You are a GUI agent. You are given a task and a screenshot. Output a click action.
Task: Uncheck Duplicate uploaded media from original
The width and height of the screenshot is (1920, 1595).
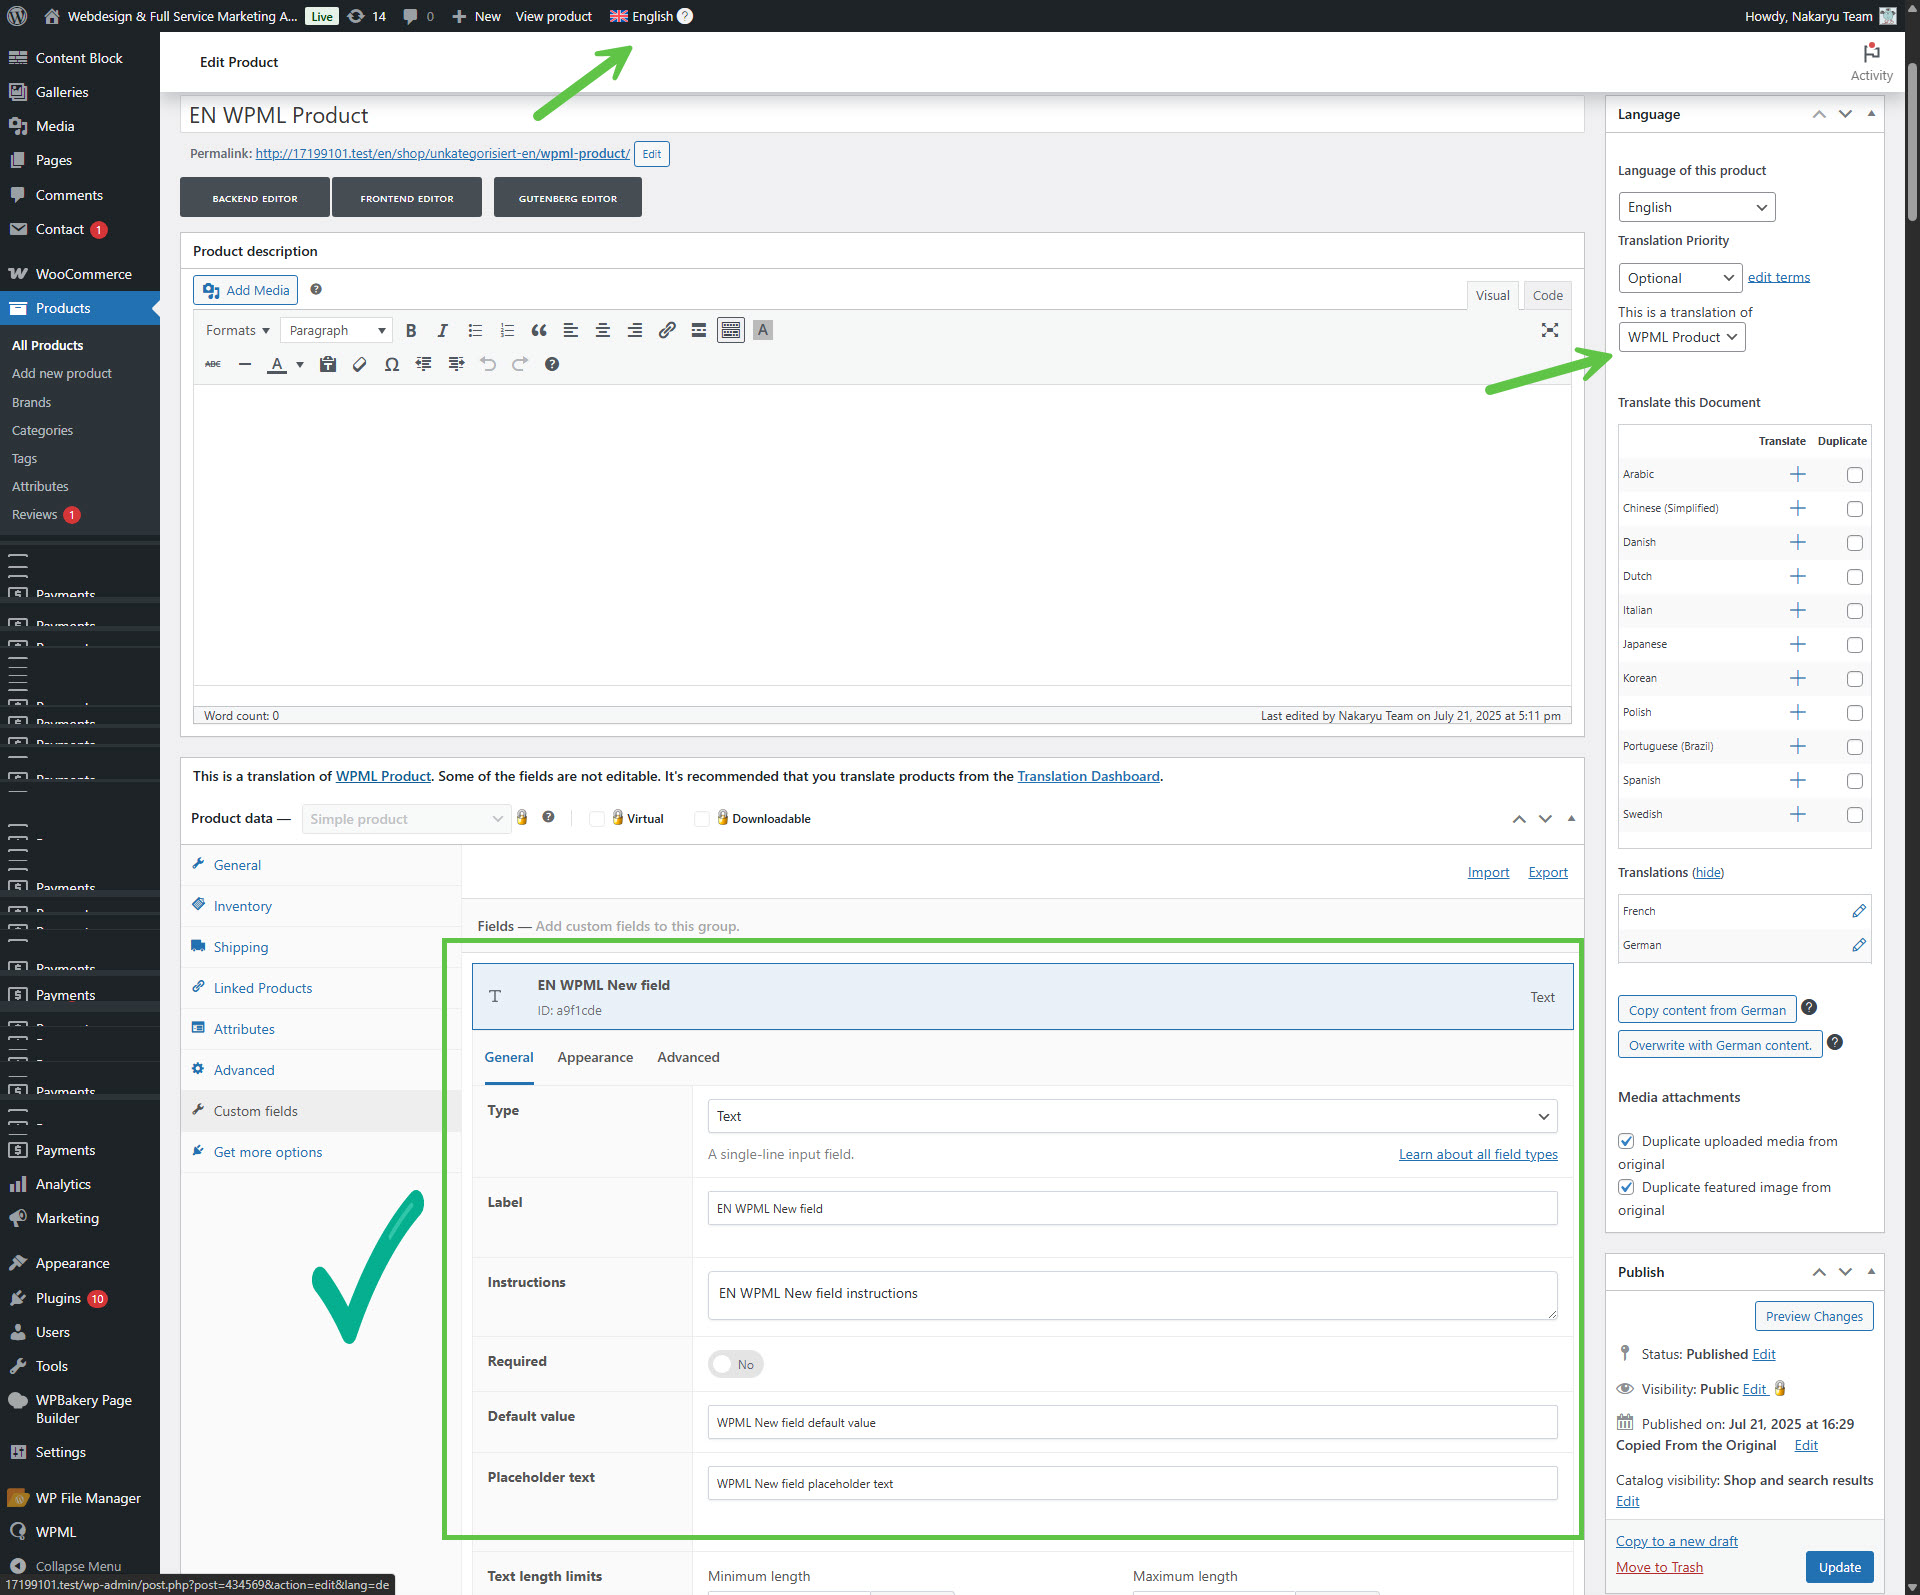tap(1626, 1141)
